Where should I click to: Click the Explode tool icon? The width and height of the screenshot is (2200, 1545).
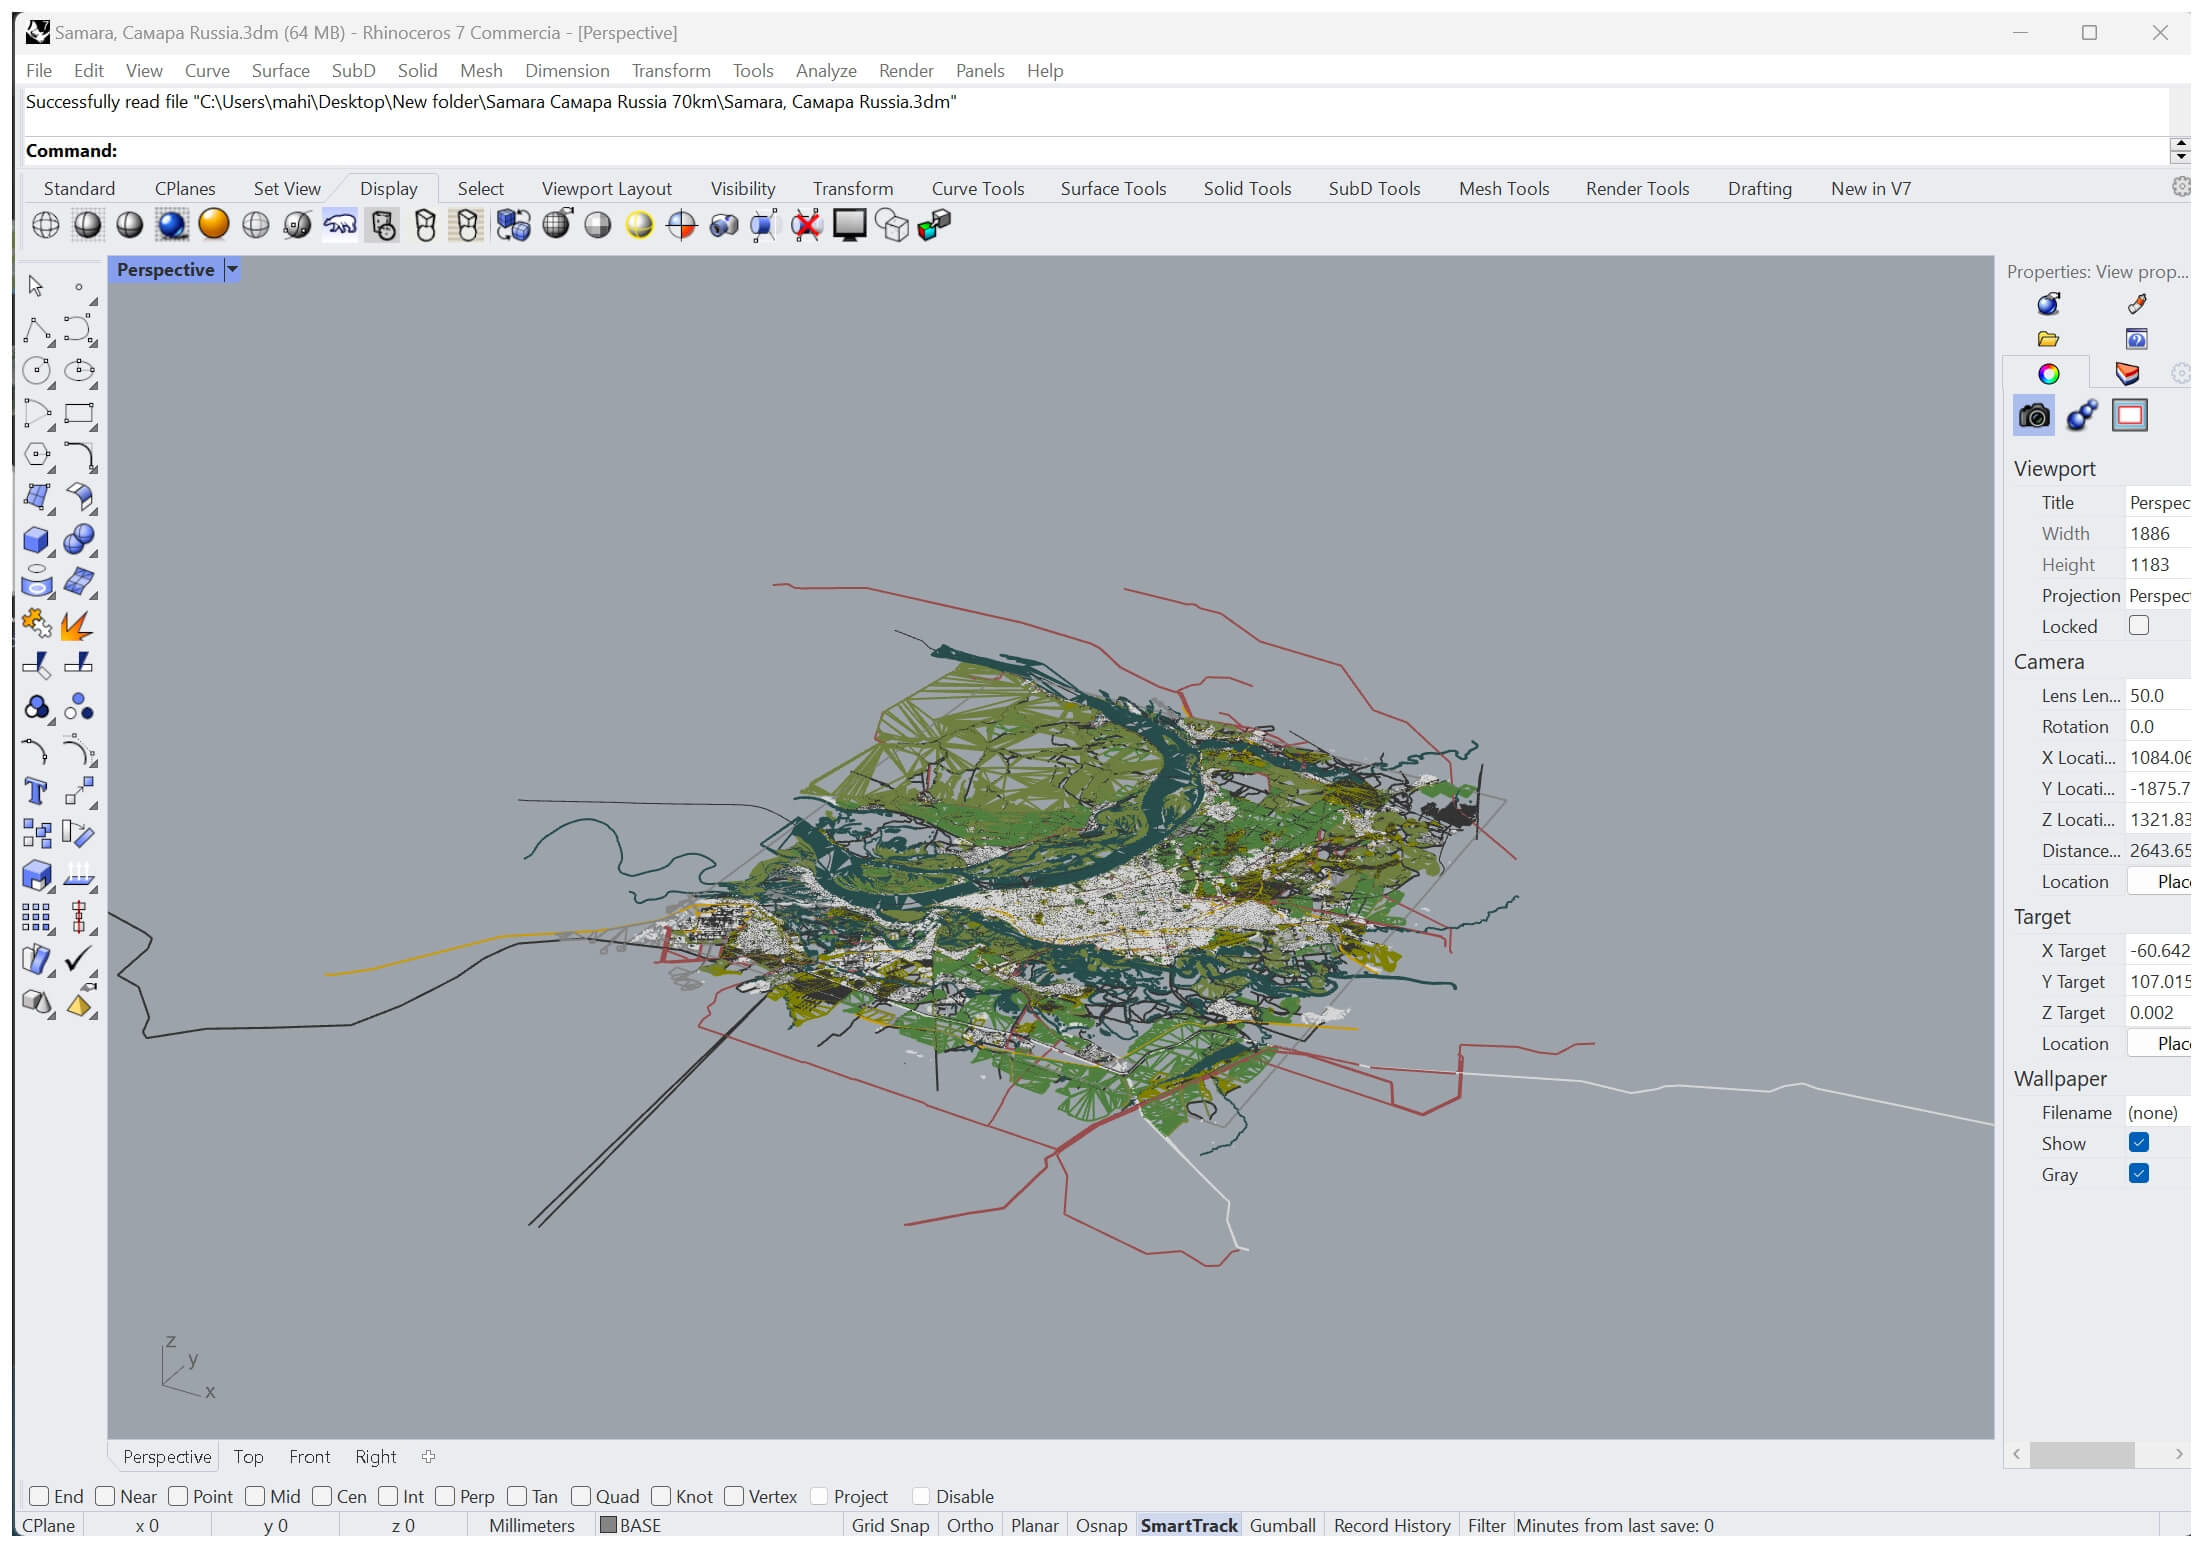(77, 626)
